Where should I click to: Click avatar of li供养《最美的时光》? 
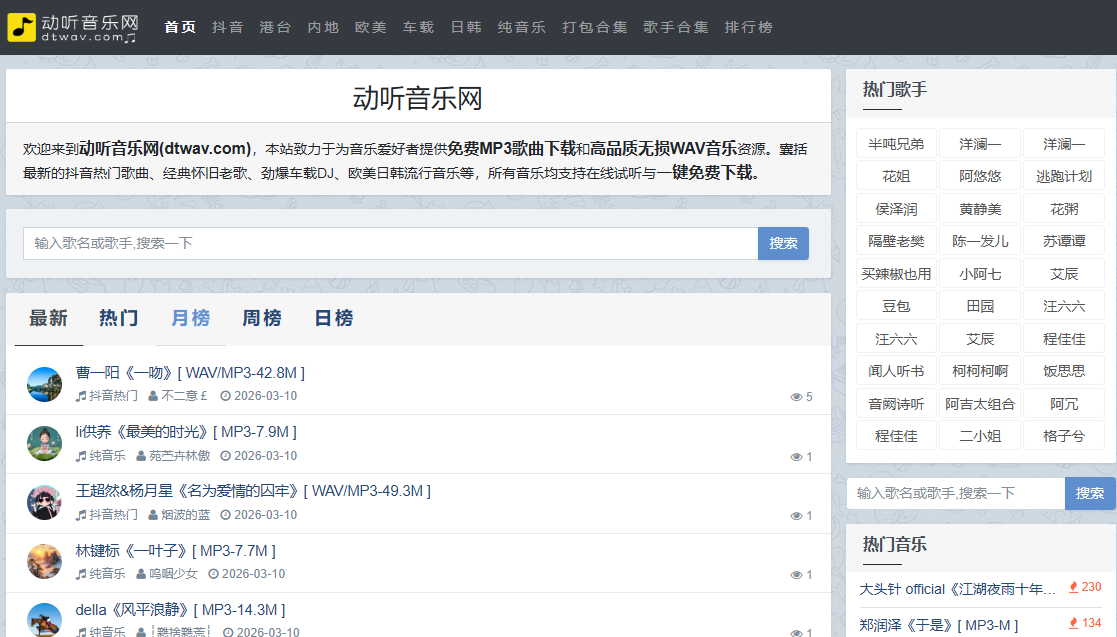[x=44, y=443]
